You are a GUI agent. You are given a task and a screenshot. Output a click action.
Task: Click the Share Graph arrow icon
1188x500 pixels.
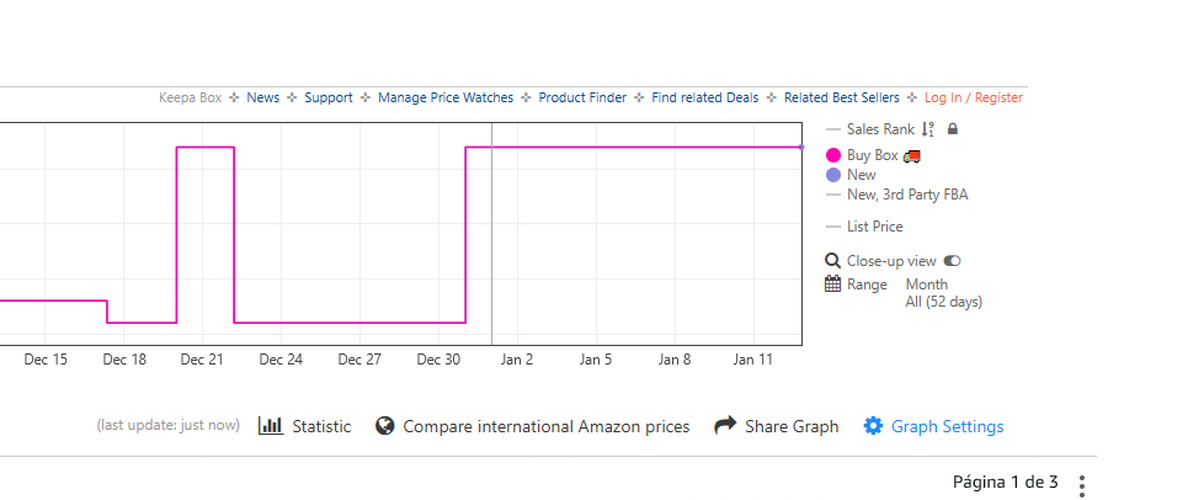click(x=725, y=426)
